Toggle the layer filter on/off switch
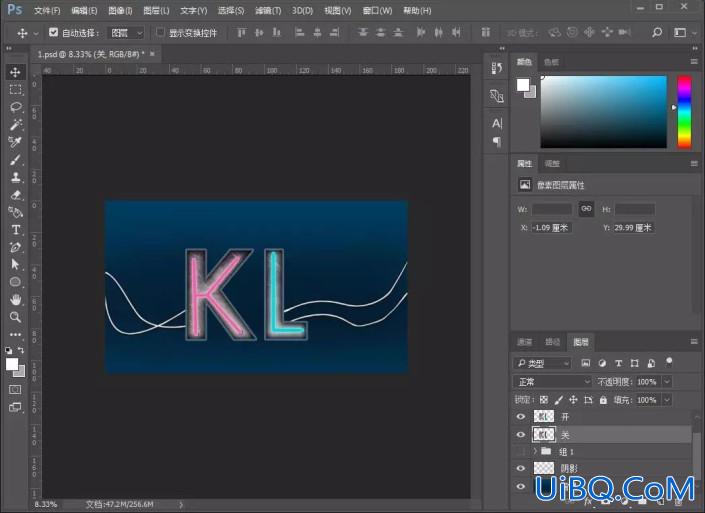This screenshot has width=705, height=513. tap(669, 362)
